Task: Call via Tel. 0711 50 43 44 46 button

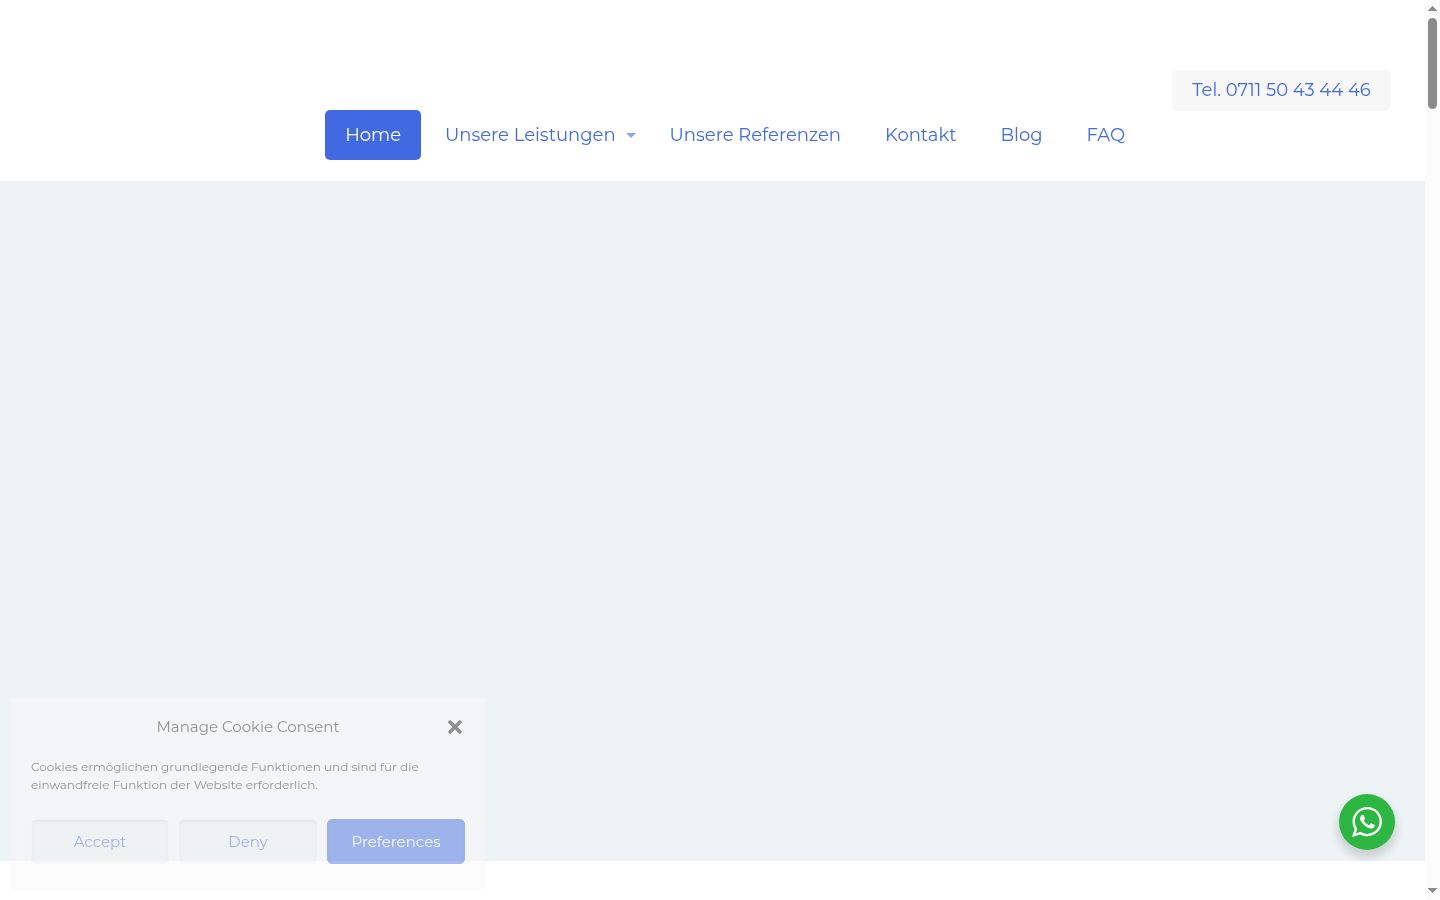Action: [x=1281, y=90]
